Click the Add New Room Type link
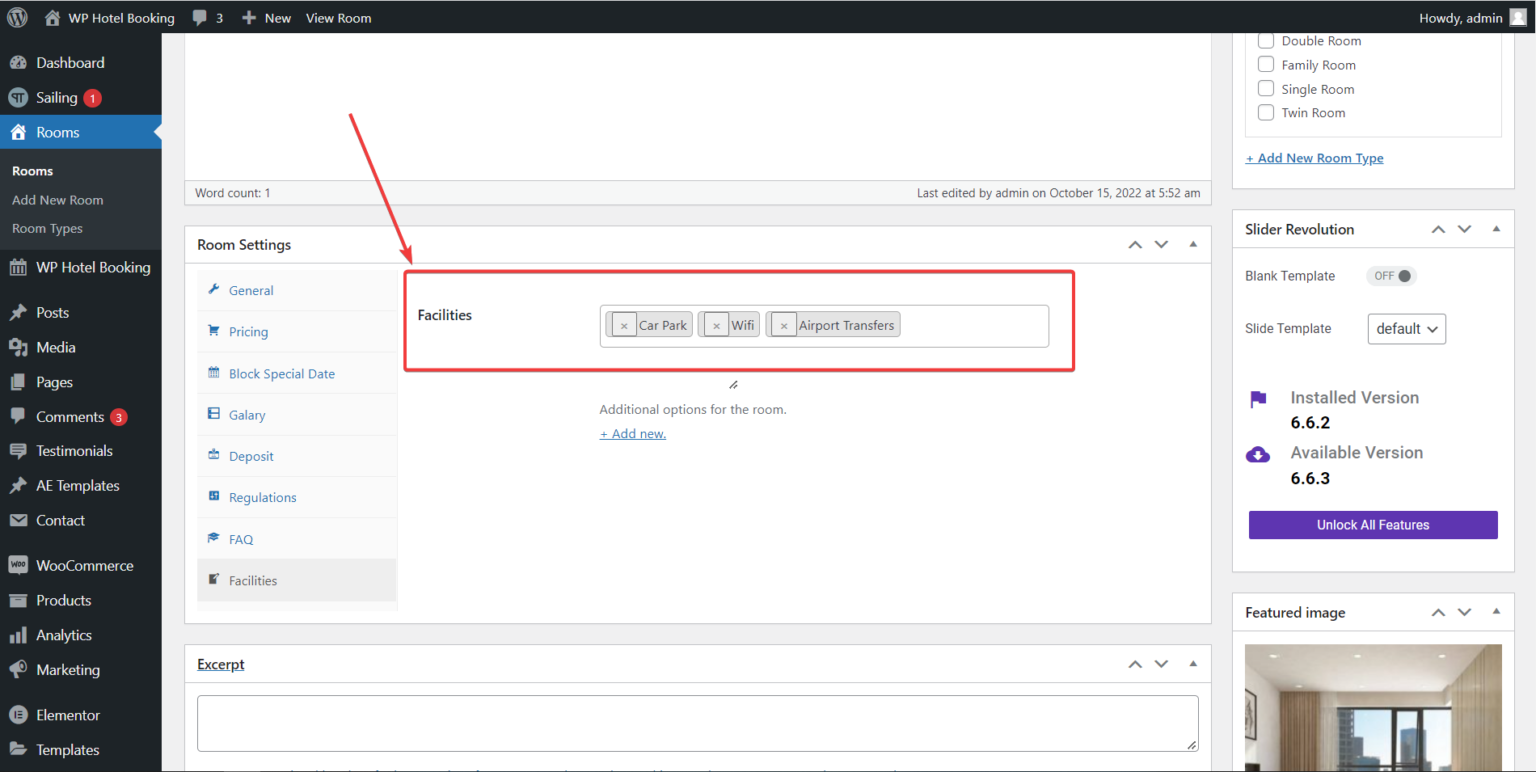The image size is (1536, 772). pos(1314,158)
